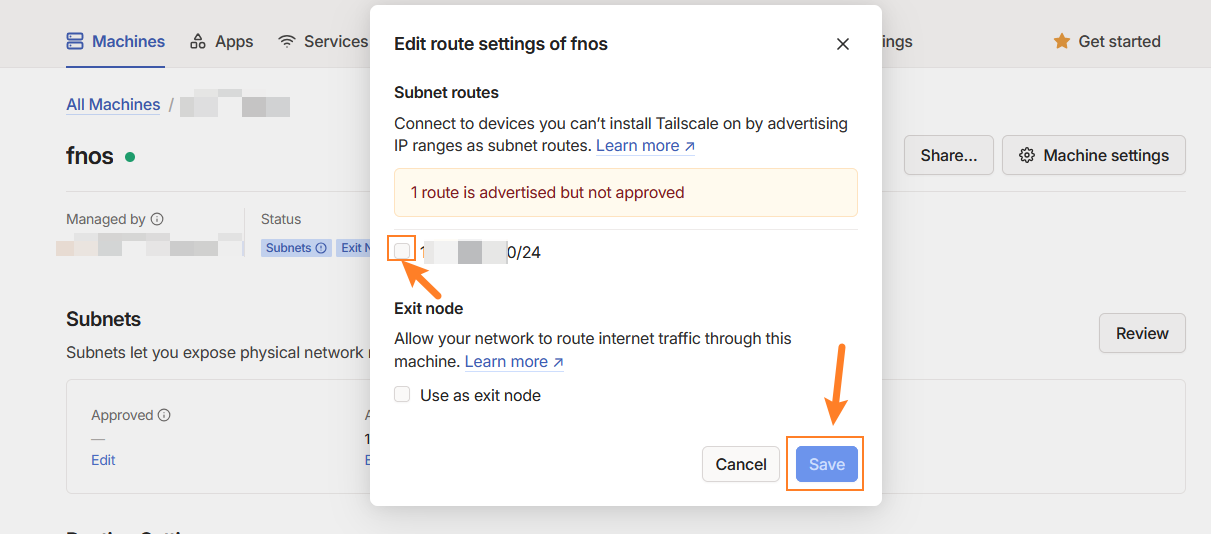This screenshot has width=1211, height=534.
Task: Click the Save button
Action: pos(826,464)
